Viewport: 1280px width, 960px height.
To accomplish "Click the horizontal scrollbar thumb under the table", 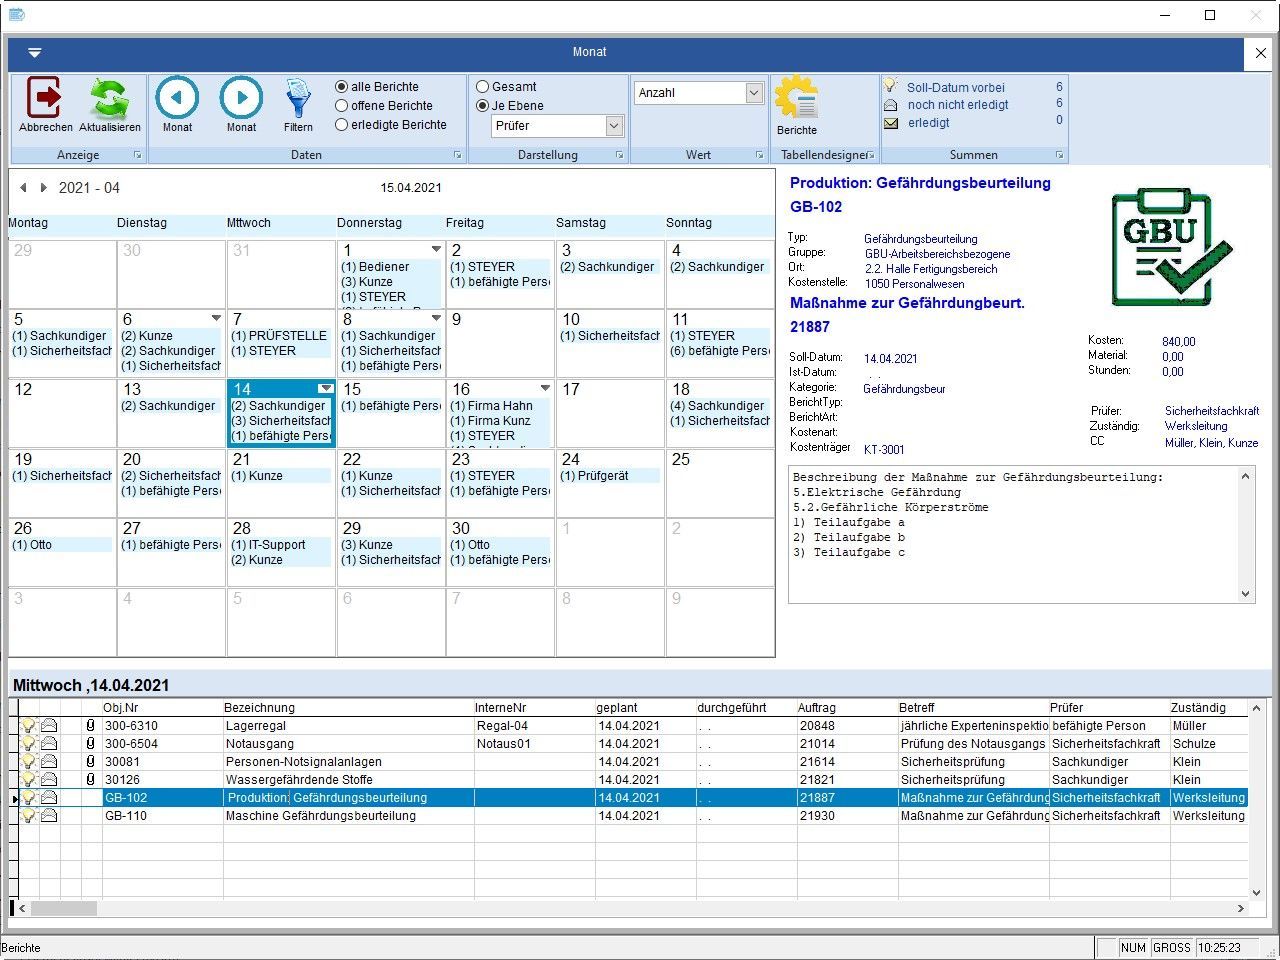I will coord(64,909).
